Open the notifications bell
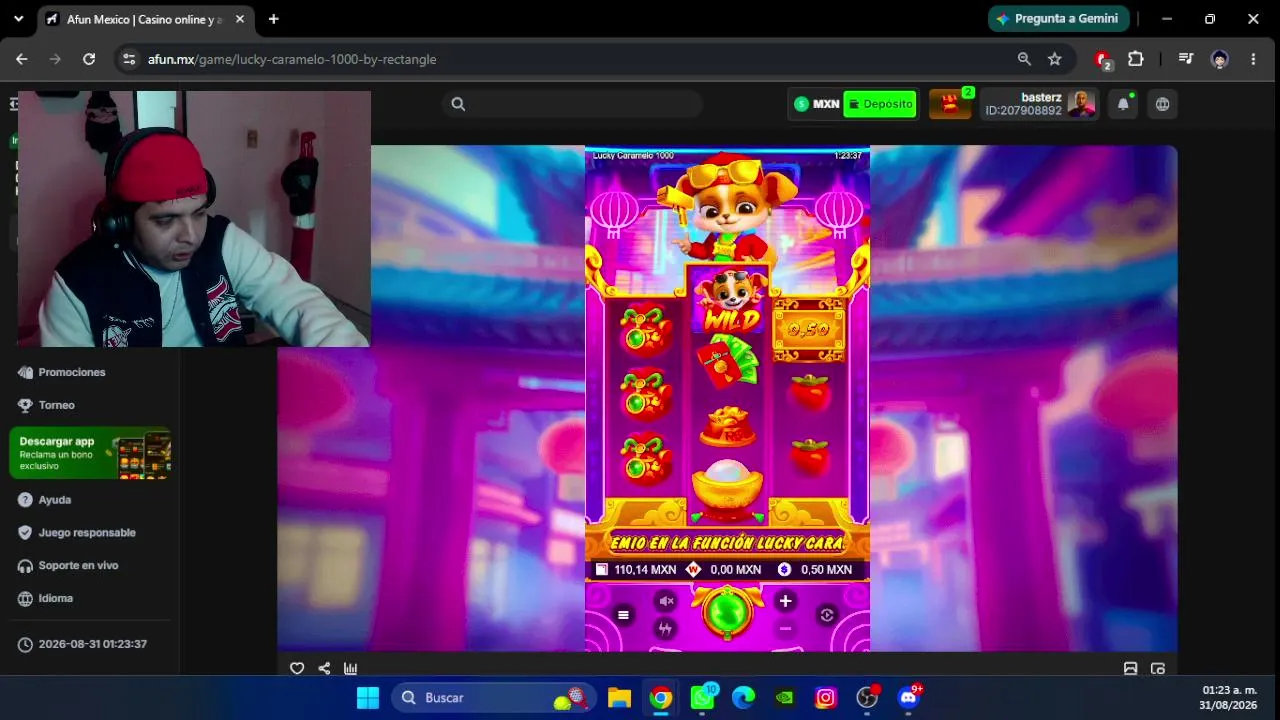 pos(1123,104)
